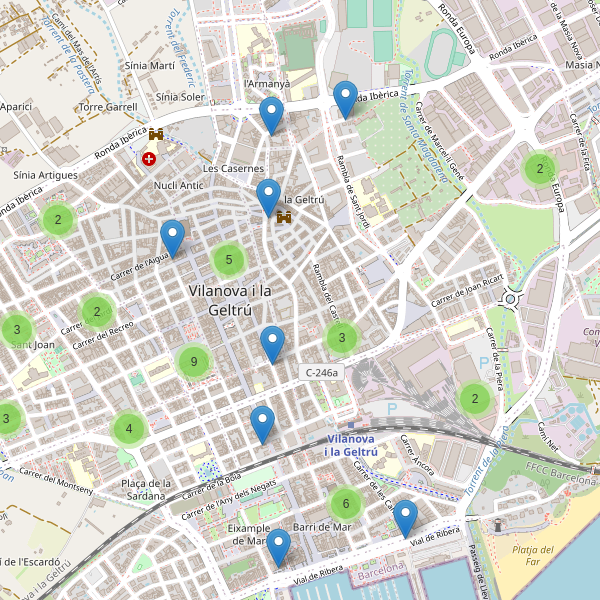600x600 pixels.
Task: Select the Barri de Mar label
Action: (x=322, y=527)
